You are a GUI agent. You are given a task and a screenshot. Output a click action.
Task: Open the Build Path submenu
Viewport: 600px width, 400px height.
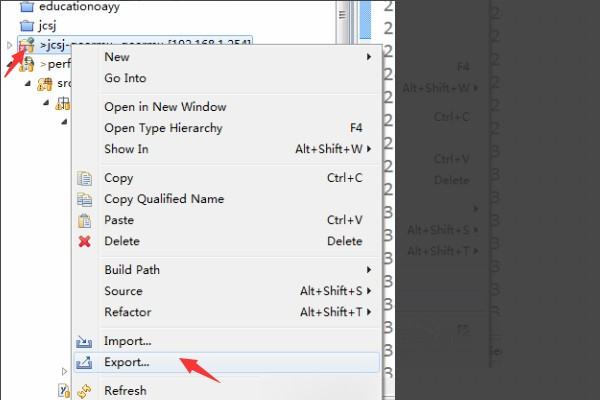[x=227, y=270]
